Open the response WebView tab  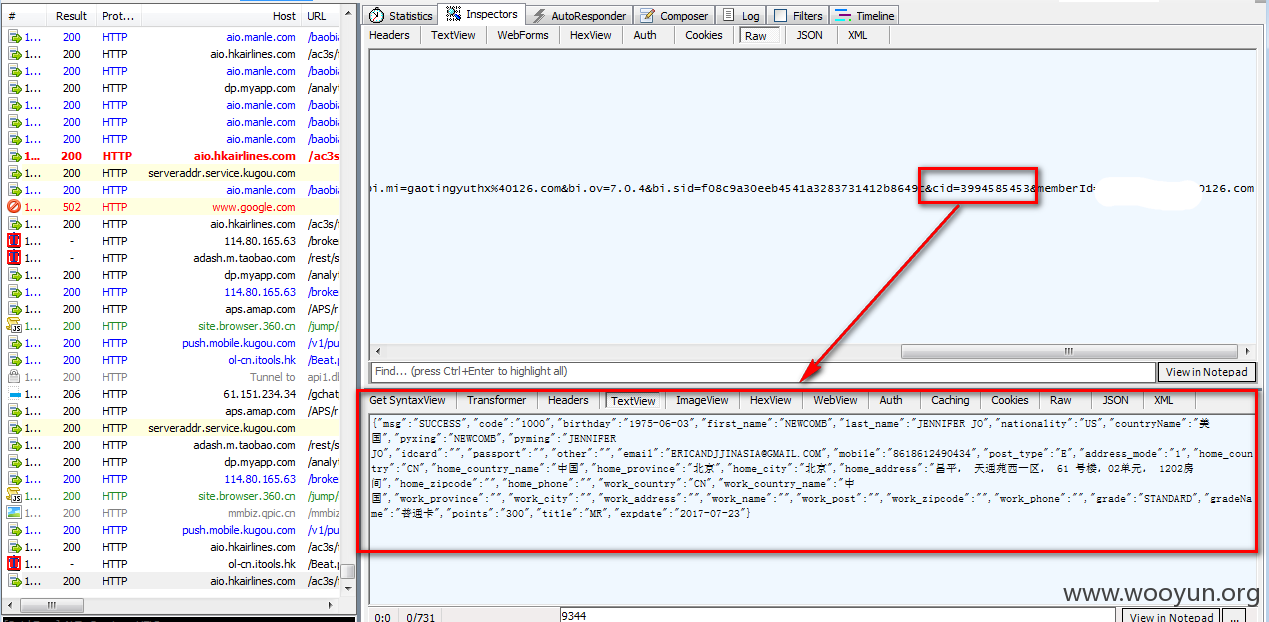point(836,400)
